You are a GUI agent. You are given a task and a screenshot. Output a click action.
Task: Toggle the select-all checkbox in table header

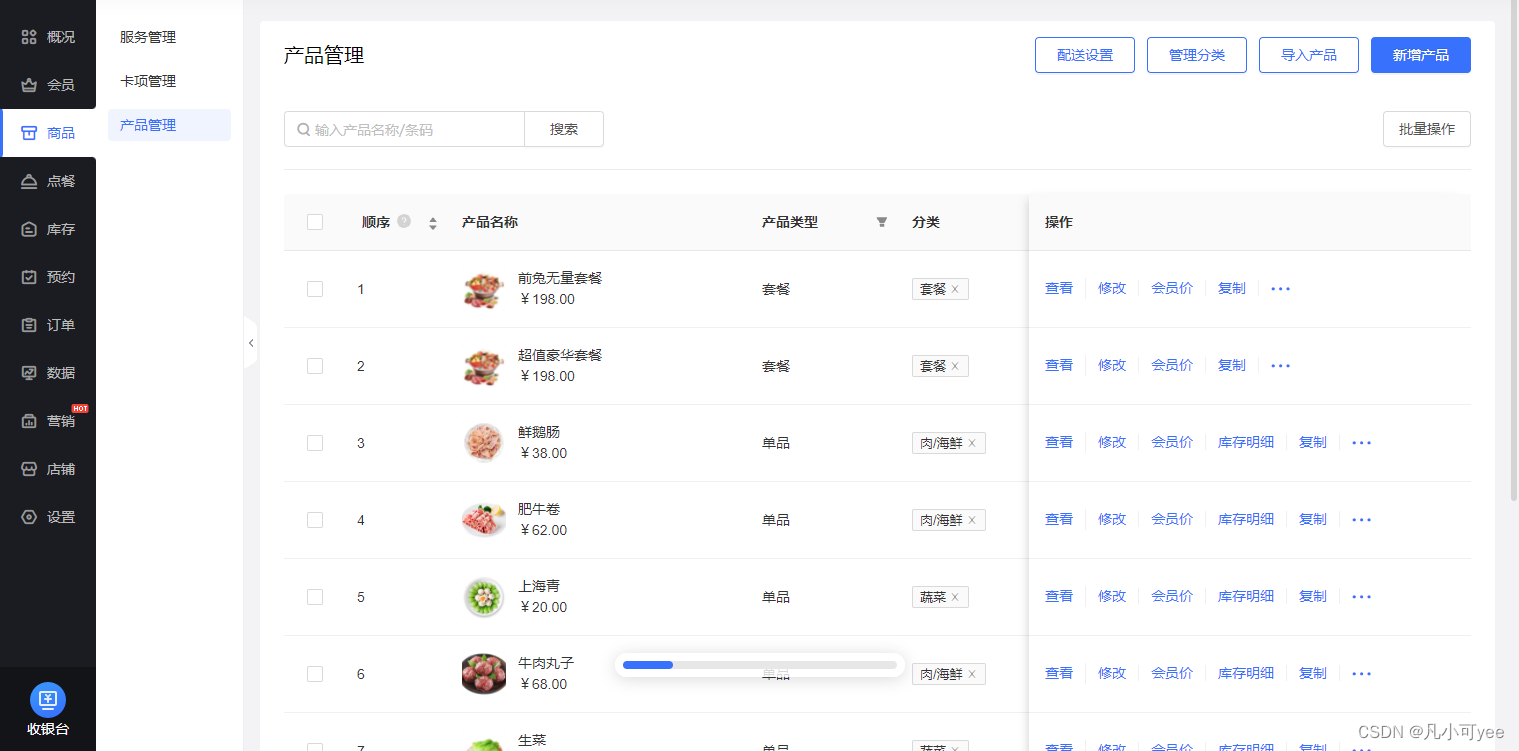(x=315, y=222)
